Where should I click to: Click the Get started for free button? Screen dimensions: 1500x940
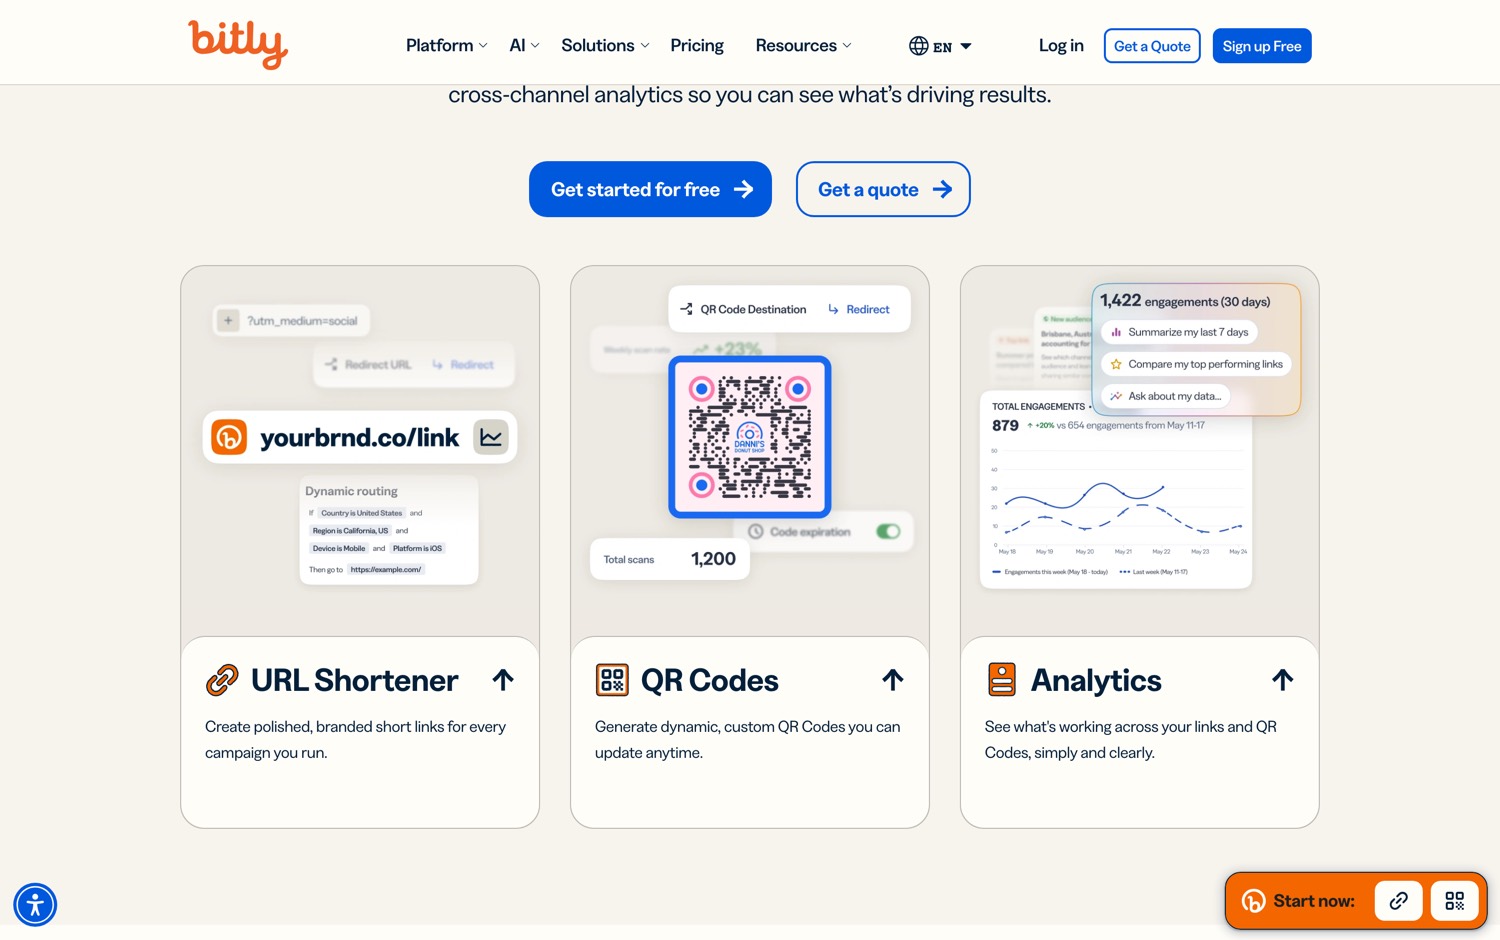tap(650, 189)
